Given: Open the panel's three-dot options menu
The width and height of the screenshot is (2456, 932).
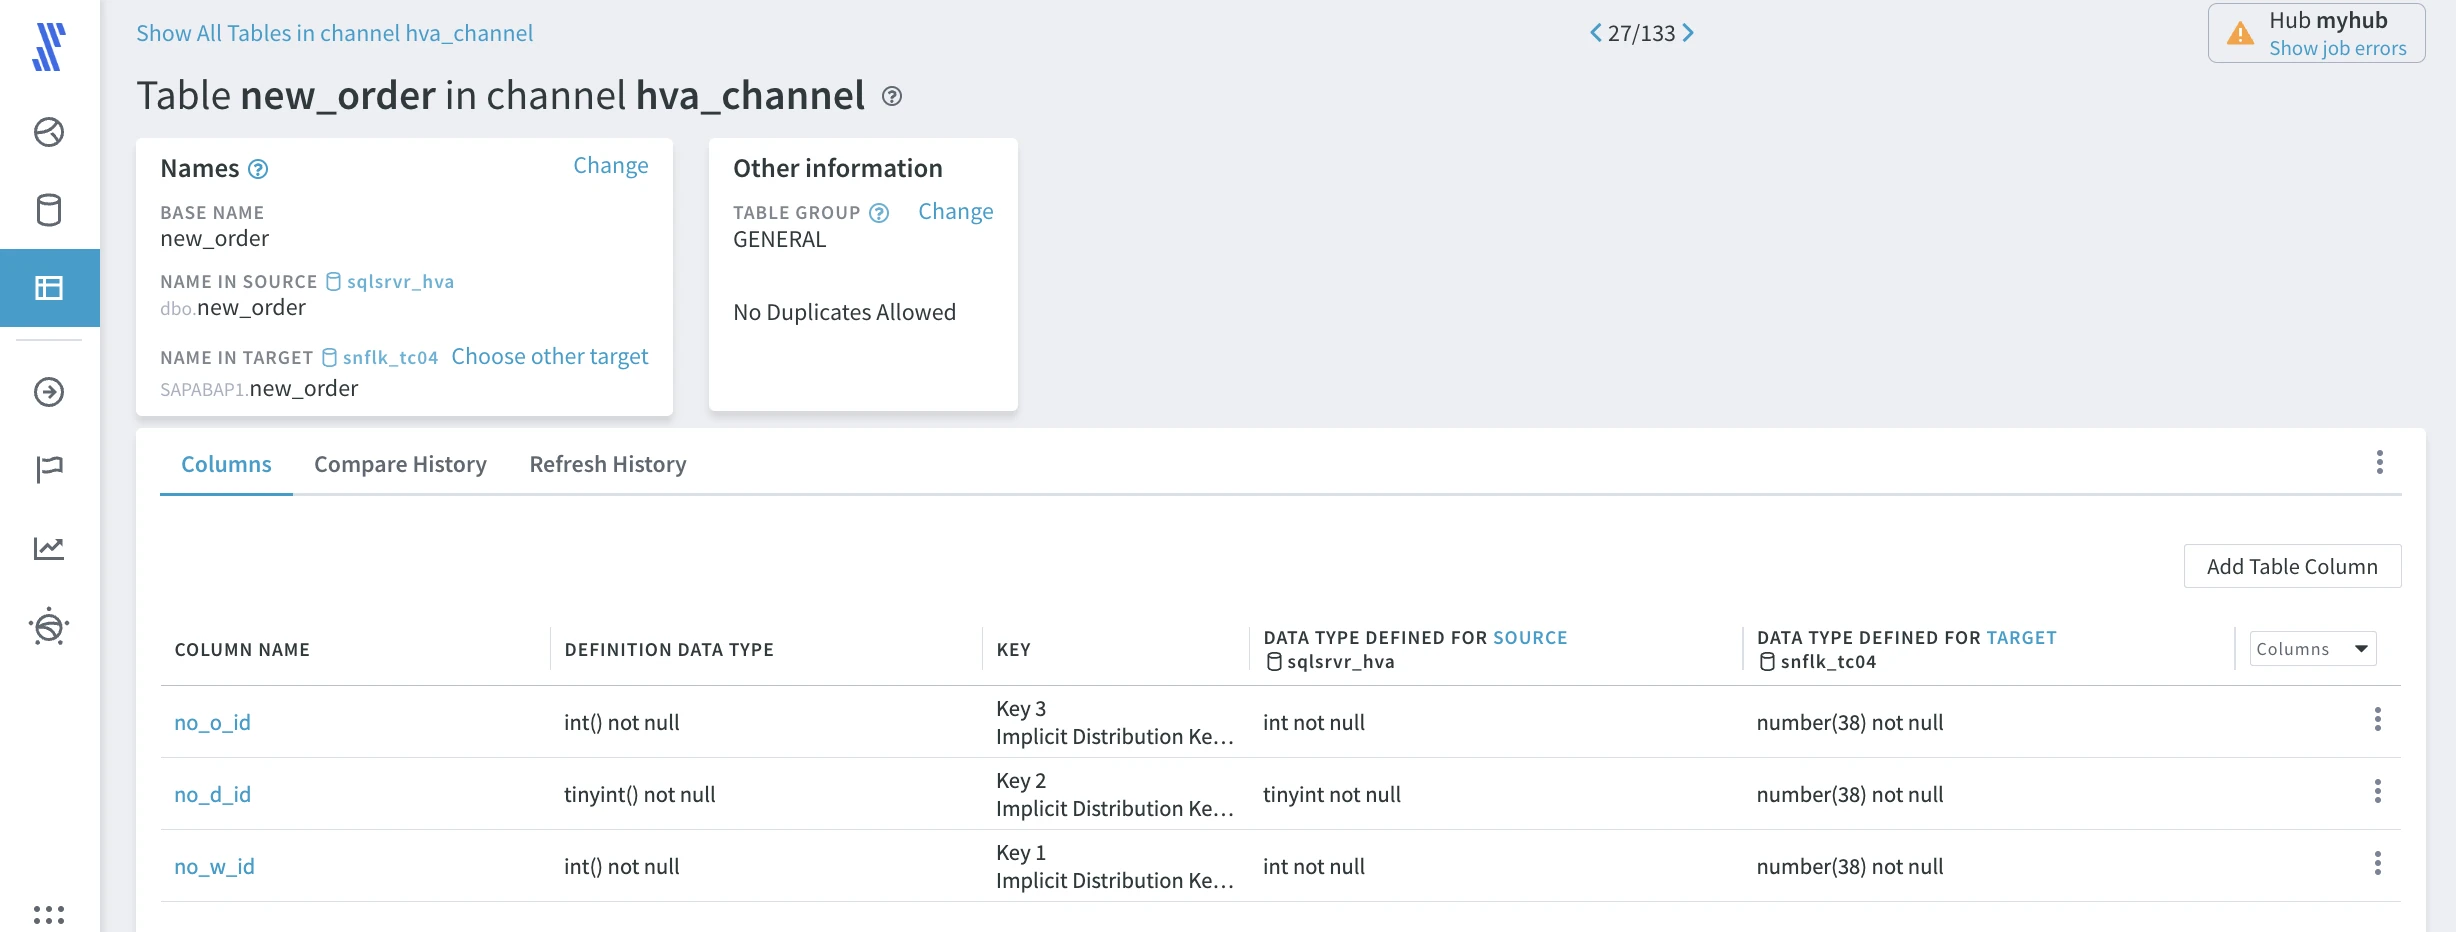Looking at the screenshot, I should click(2379, 462).
